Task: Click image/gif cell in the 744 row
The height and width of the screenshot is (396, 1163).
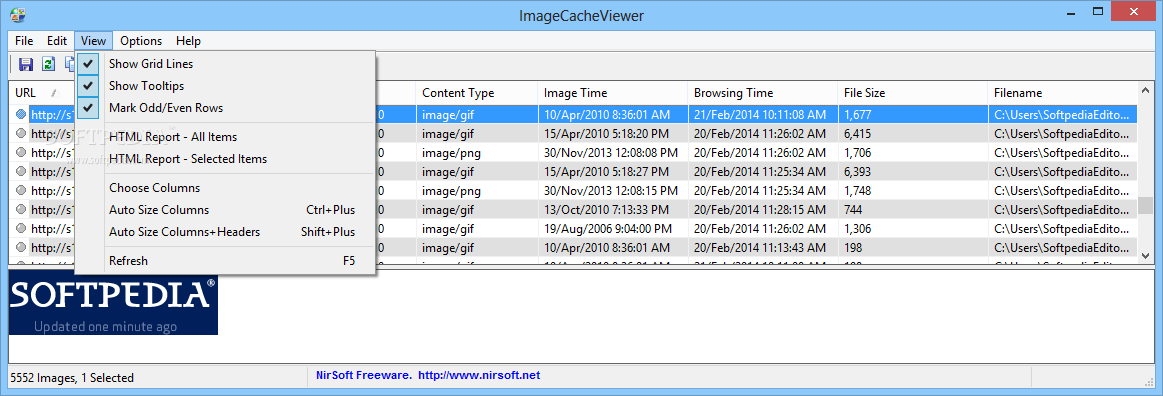Action: pos(447,209)
